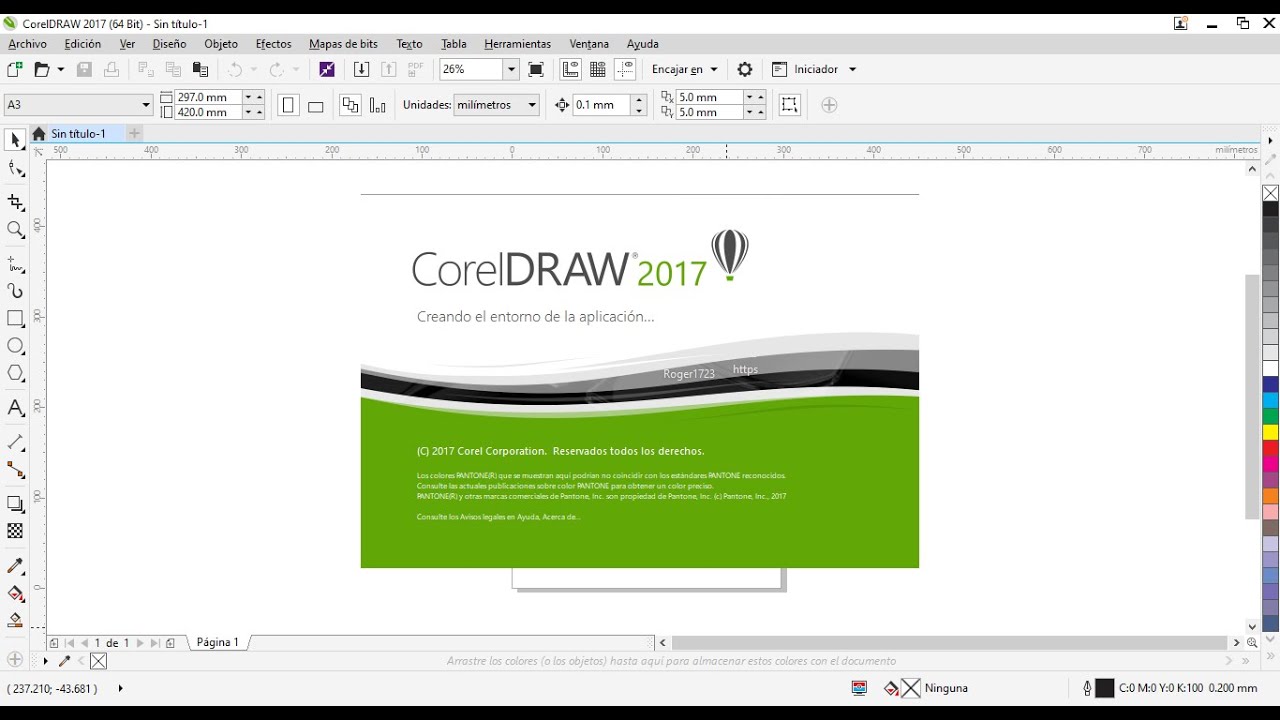The image size is (1280, 720).
Task: Pick the black swatch in color palette
Action: [1270, 209]
